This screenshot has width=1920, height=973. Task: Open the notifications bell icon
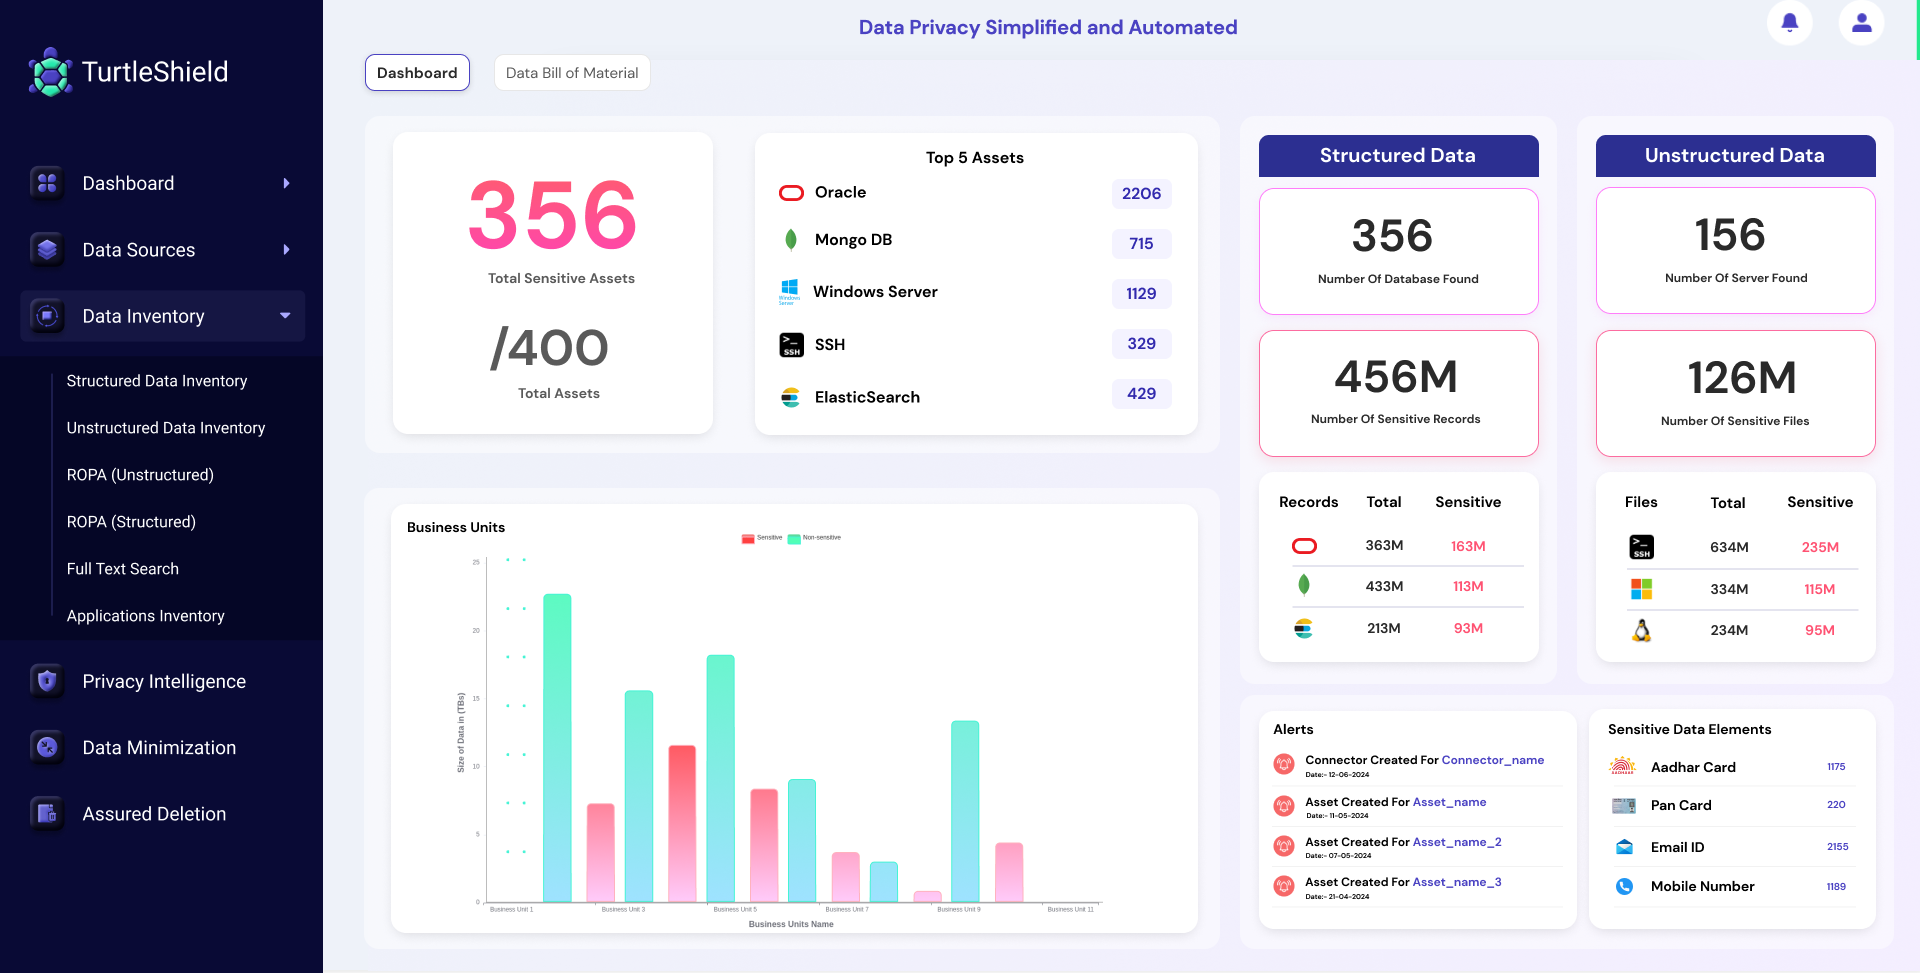[1789, 22]
